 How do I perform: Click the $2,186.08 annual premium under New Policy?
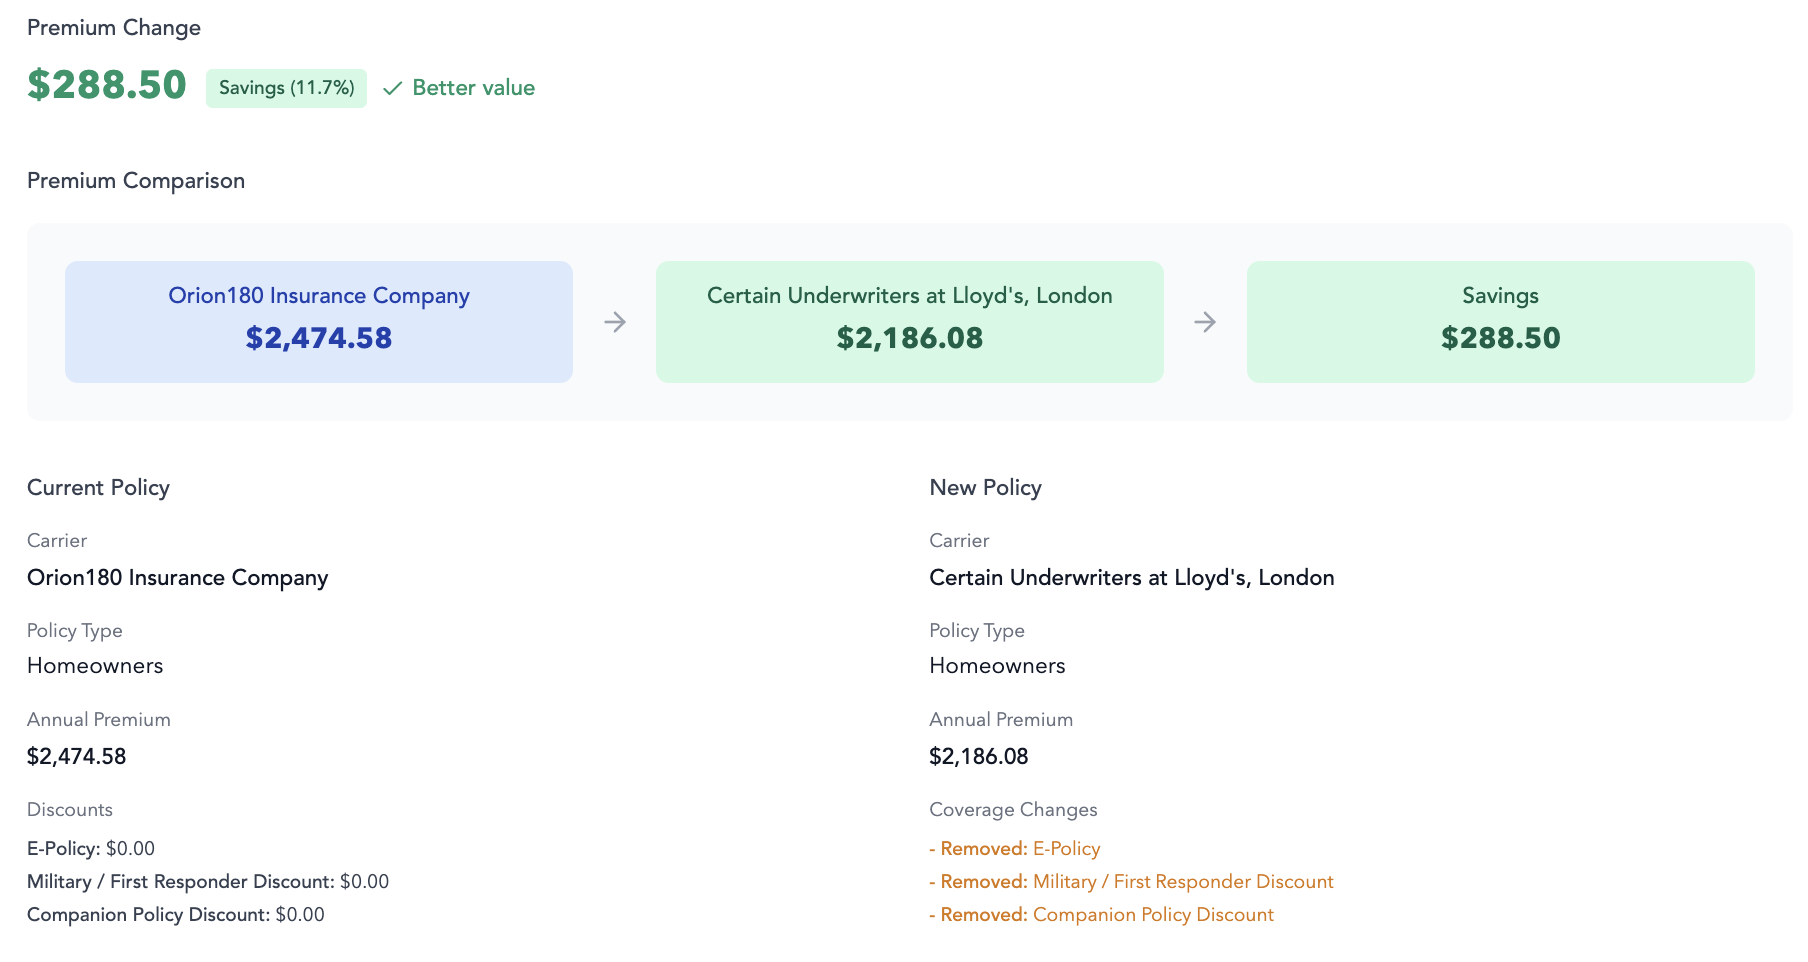pos(979,757)
